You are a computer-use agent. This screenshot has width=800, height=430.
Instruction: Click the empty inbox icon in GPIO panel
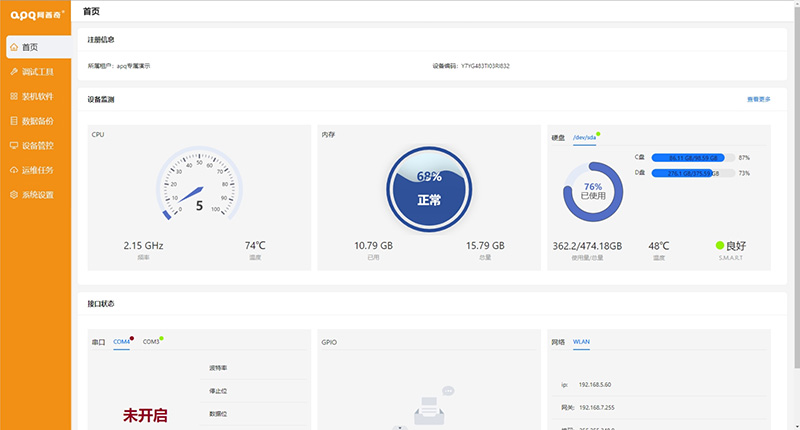[429, 409]
